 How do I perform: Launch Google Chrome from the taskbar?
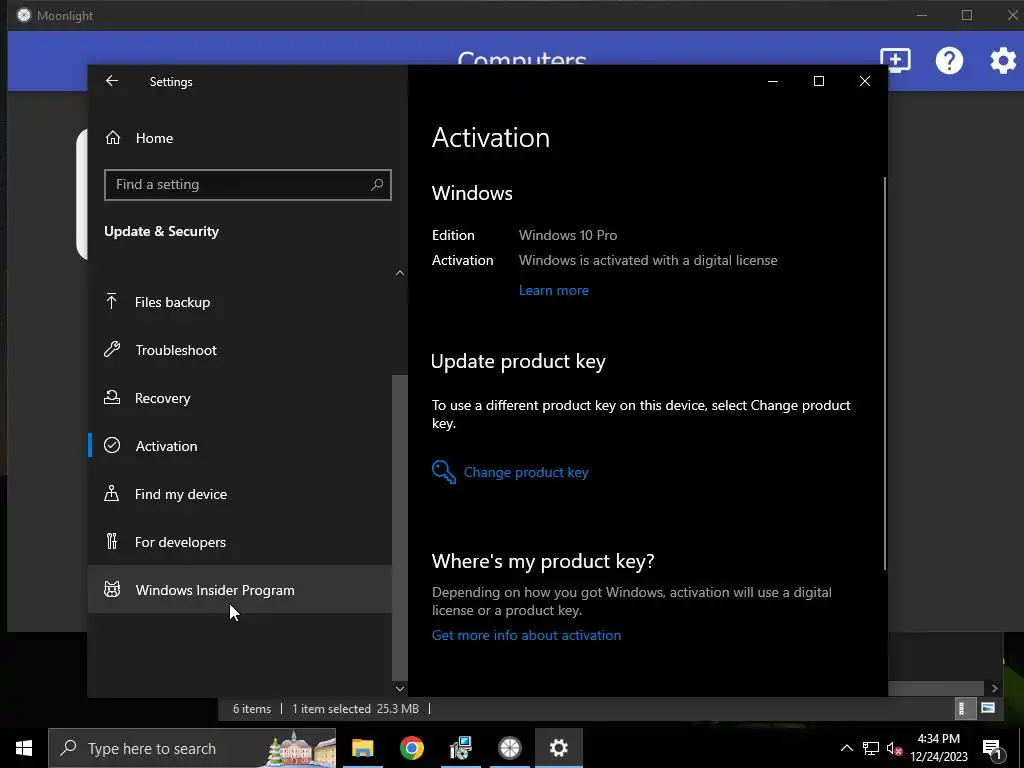411,748
